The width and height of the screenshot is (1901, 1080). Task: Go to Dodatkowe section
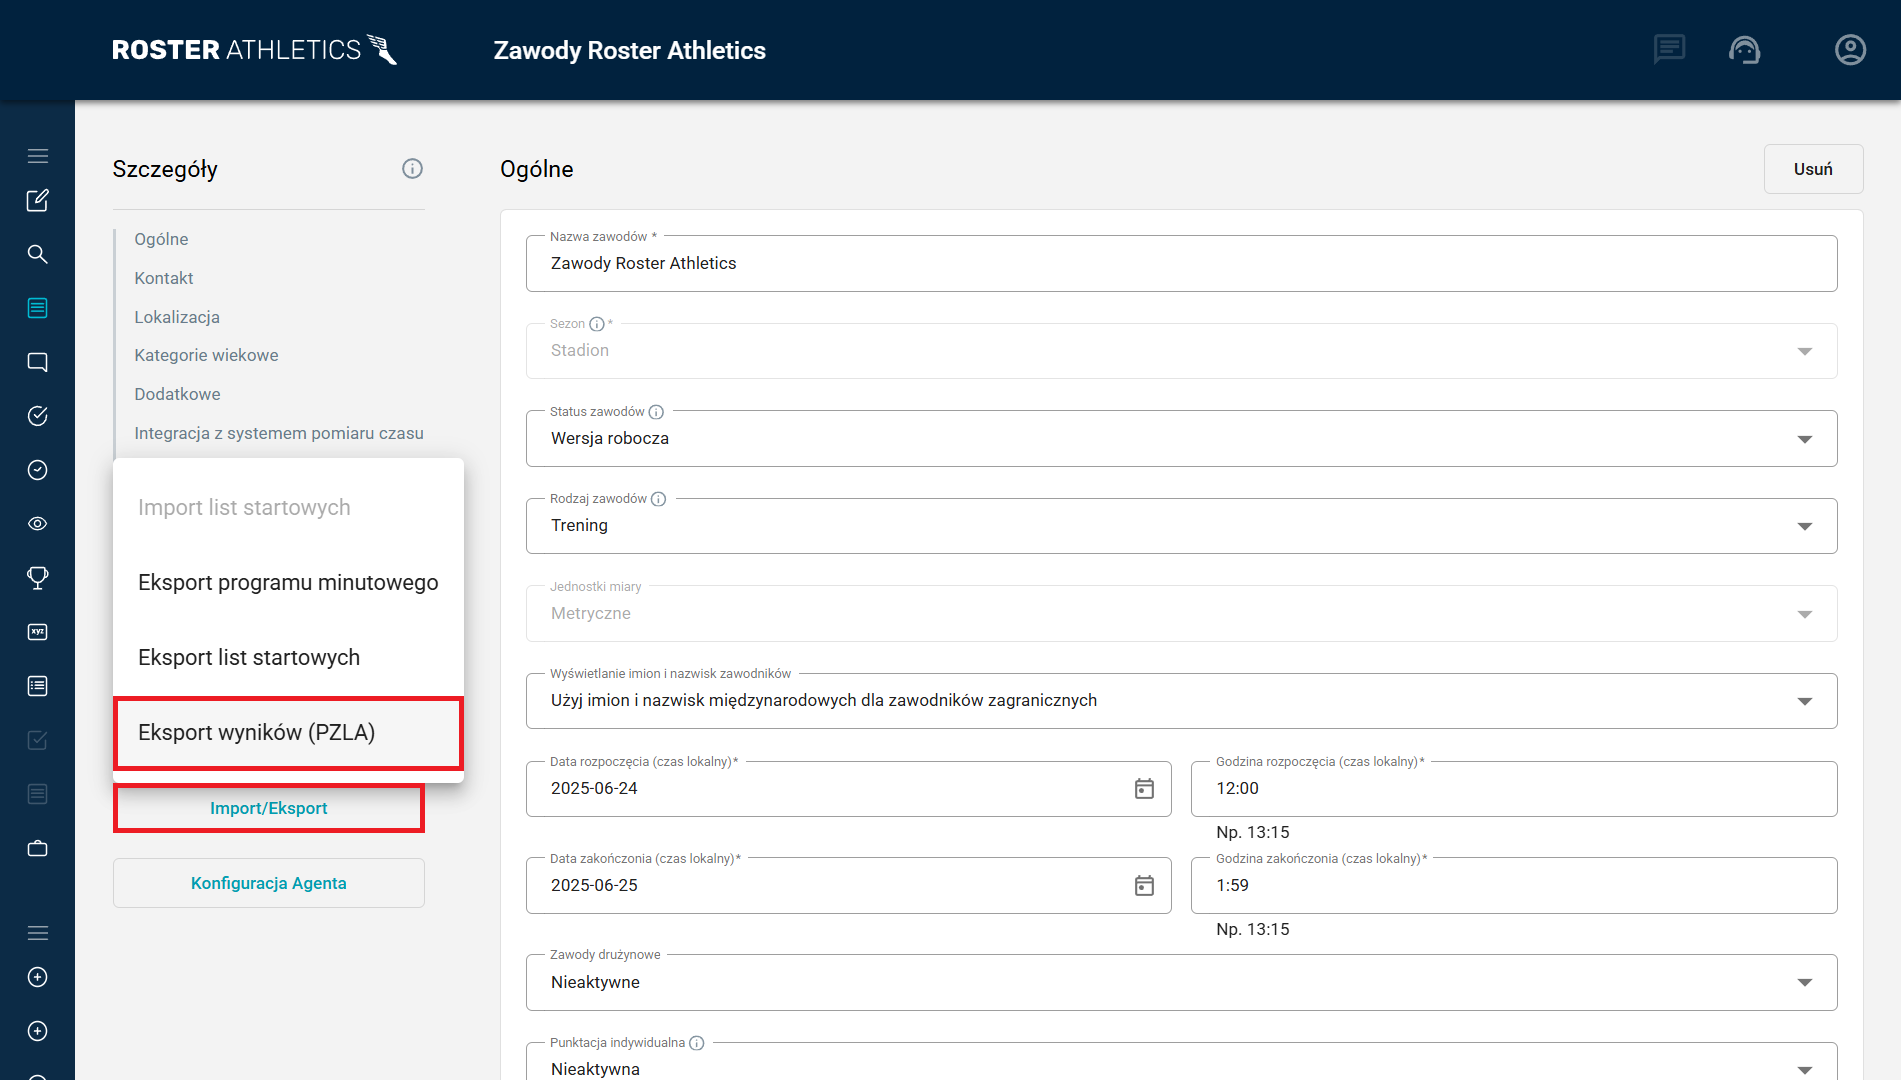click(177, 394)
